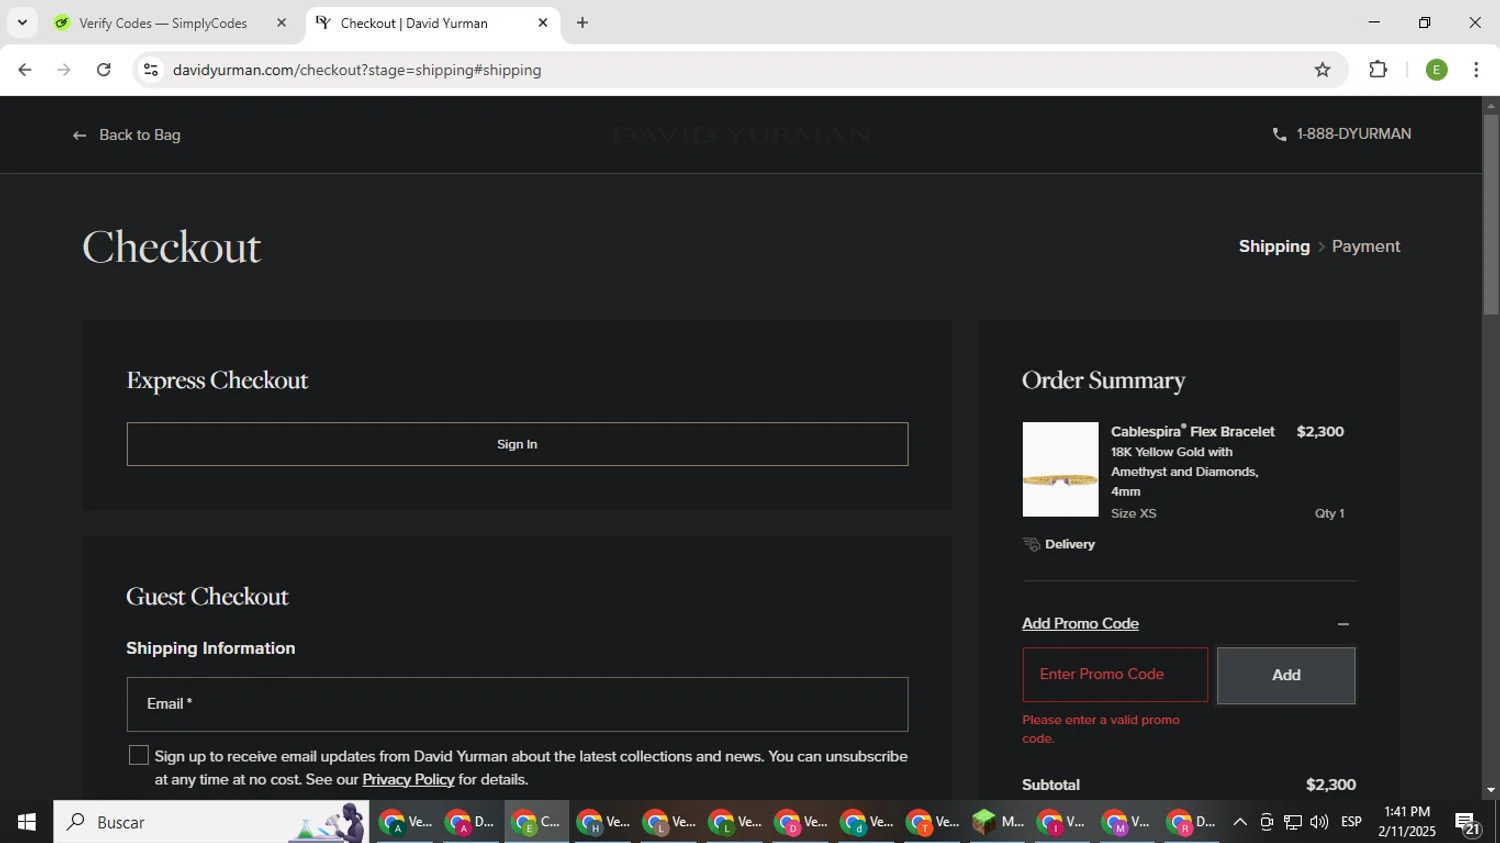Click the Guest Checkout heading
Screen dimensions: 1500x843
(x=207, y=596)
